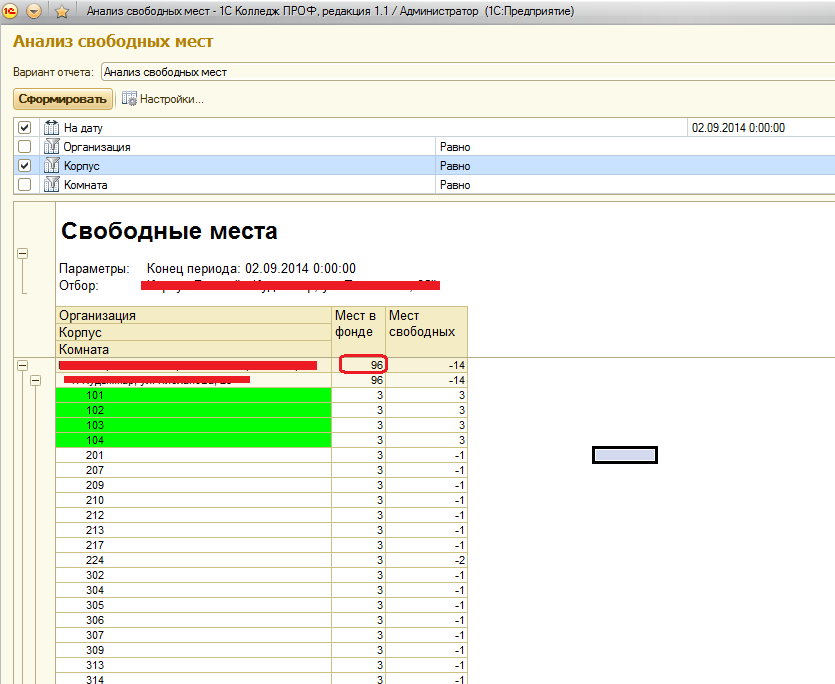The image size is (835, 684).
Task: Collapse the nested building group row
Action: tap(36, 381)
